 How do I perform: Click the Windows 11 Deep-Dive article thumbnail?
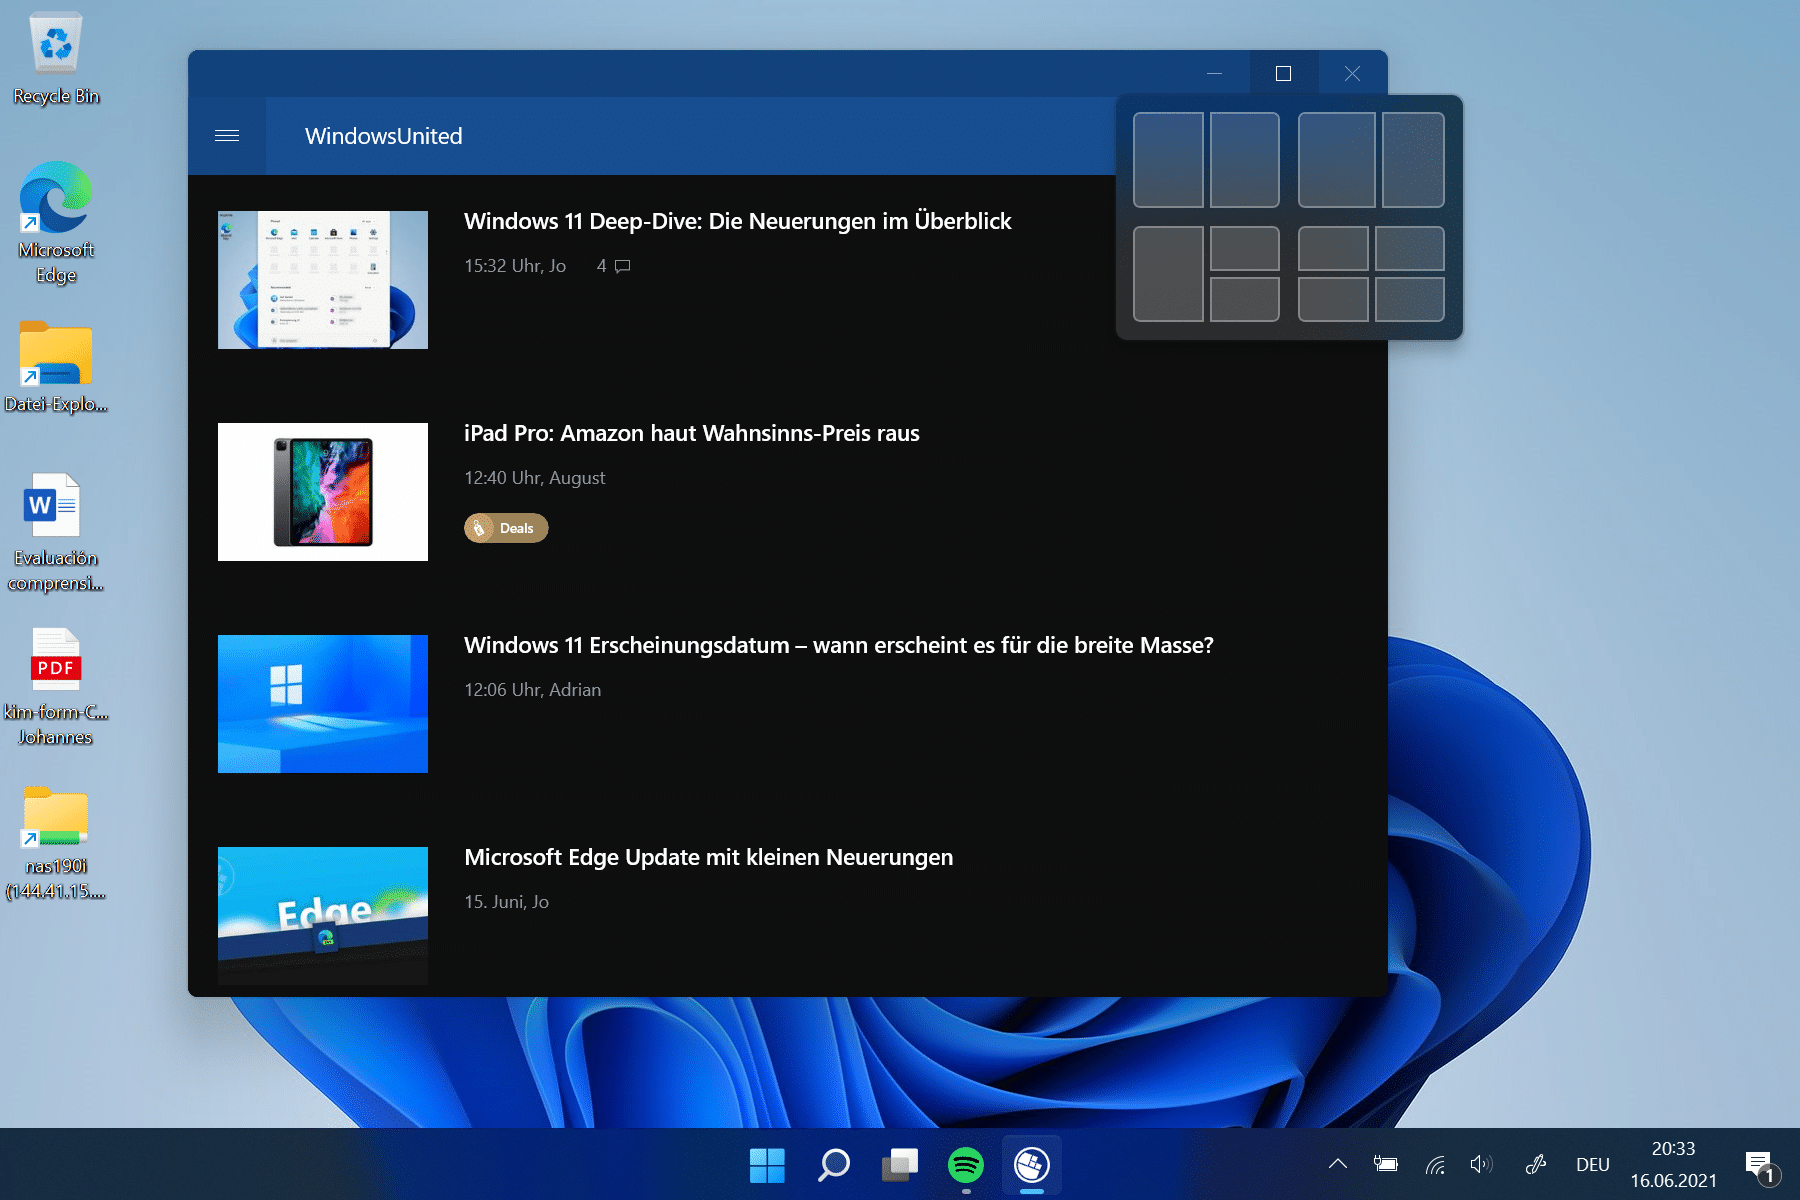(x=323, y=280)
